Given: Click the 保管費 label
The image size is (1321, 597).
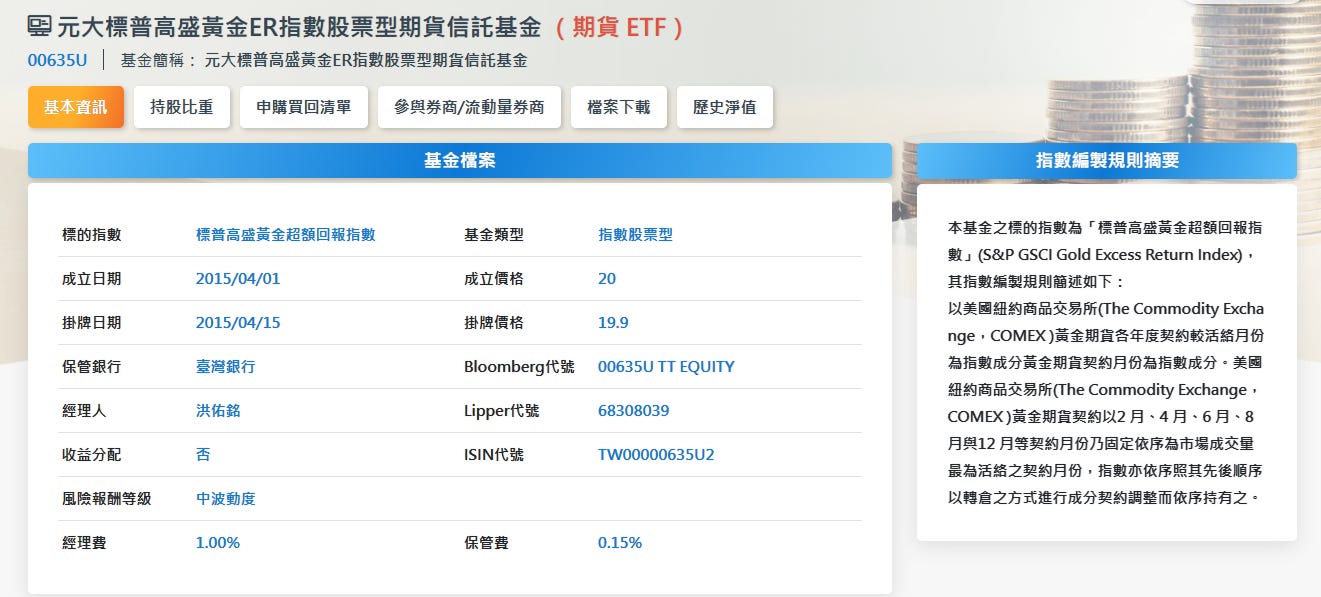Looking at the screenshot, I should [x=486, y=543].
